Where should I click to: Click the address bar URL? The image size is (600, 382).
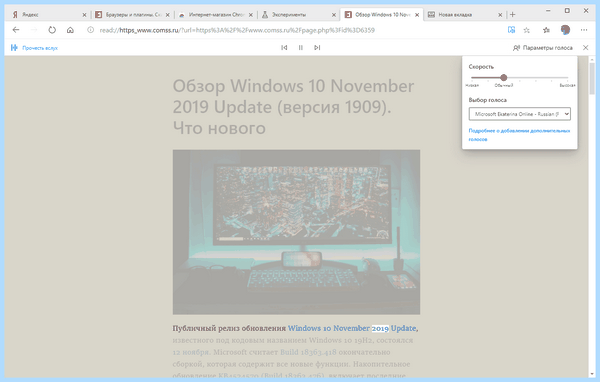[237, 30]
